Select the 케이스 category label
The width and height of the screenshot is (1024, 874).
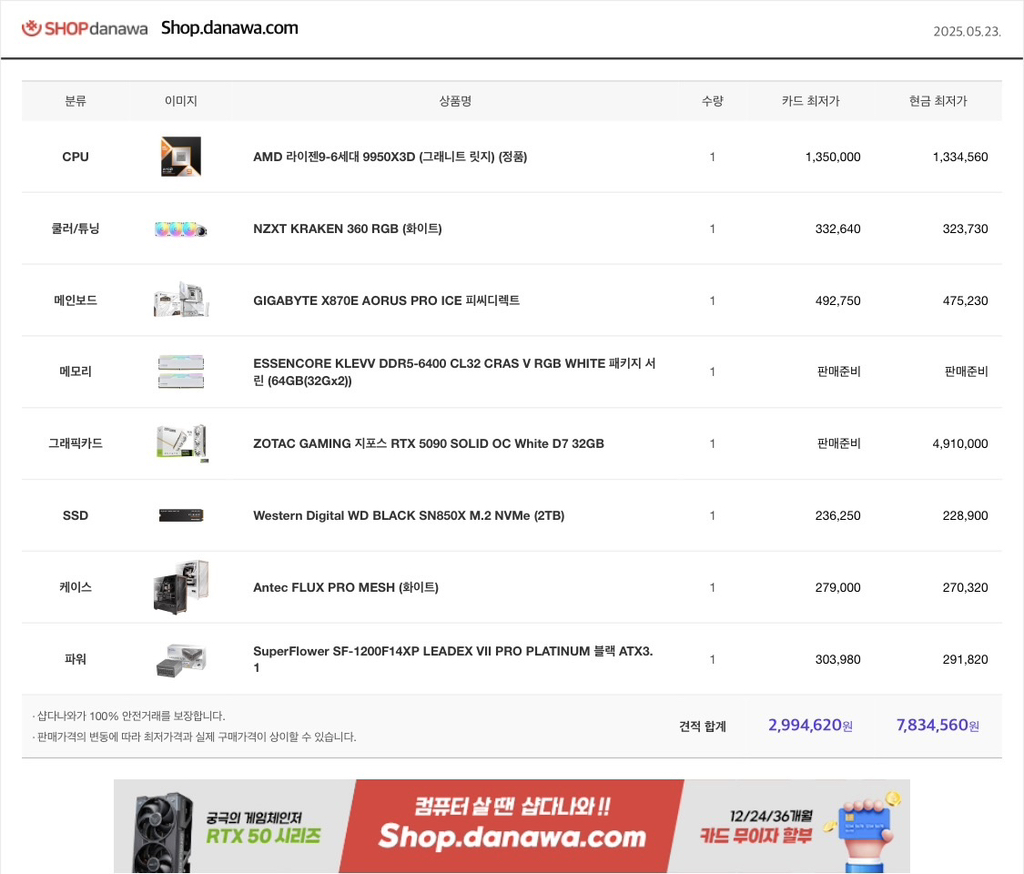(75, 587)
